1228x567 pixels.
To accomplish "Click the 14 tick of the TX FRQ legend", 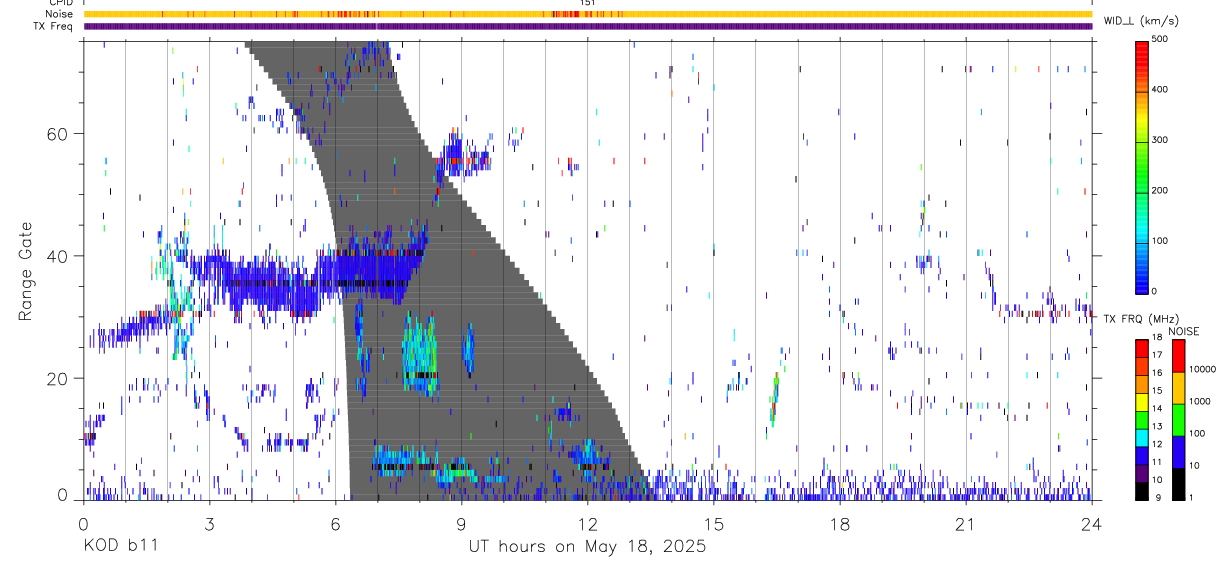I will [1158, 410].
